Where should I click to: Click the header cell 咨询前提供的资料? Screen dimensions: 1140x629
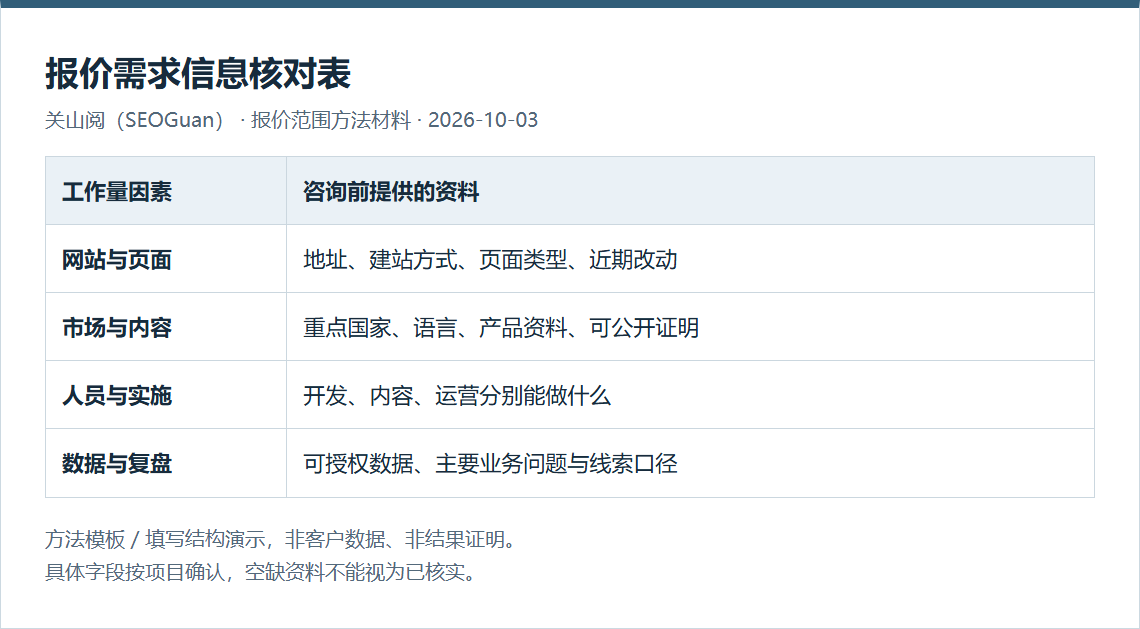(690, 191)
